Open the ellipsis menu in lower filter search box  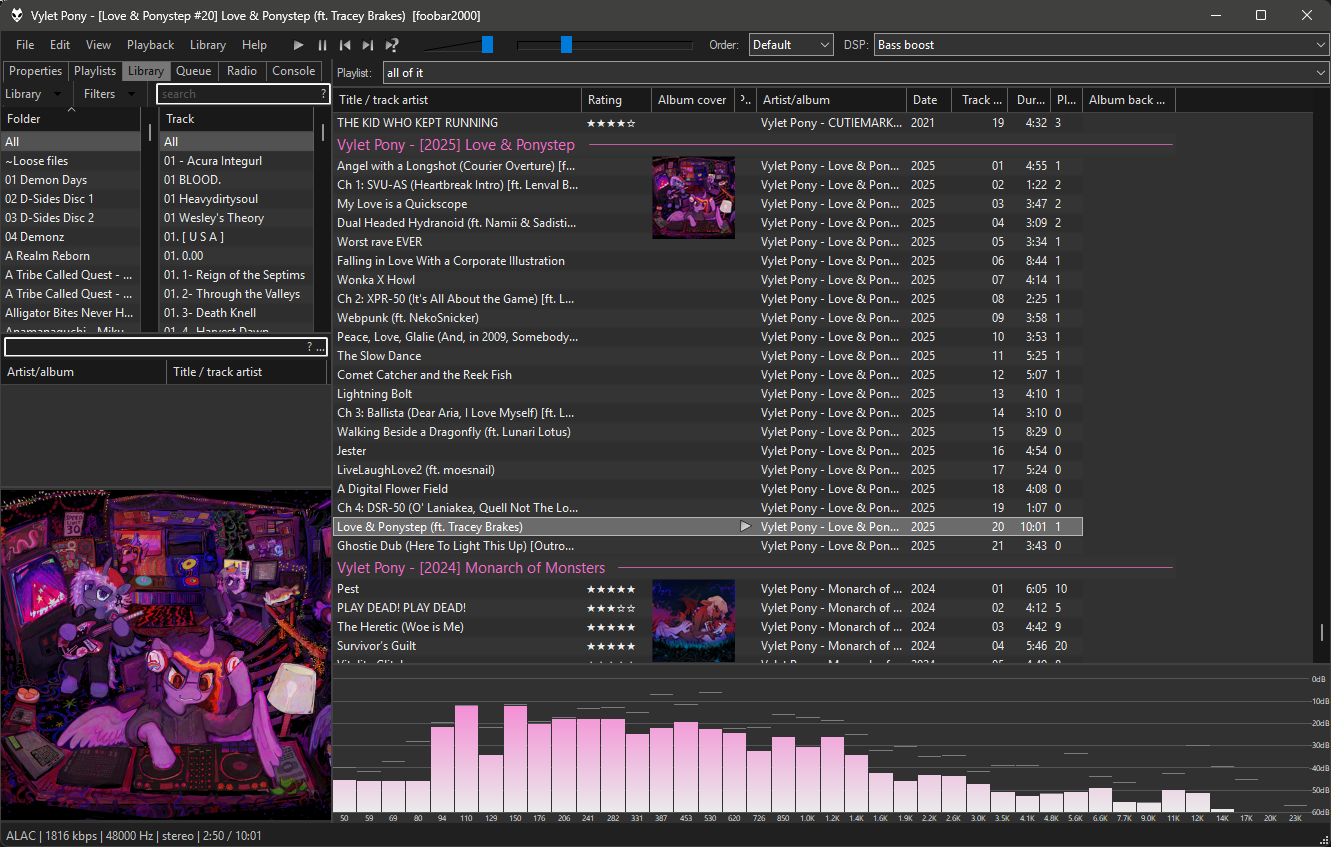pyautogui.click(x=320, y=347)
